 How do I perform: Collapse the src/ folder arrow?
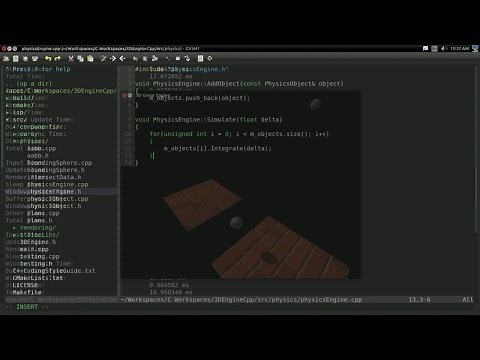[x=7, y=120]
